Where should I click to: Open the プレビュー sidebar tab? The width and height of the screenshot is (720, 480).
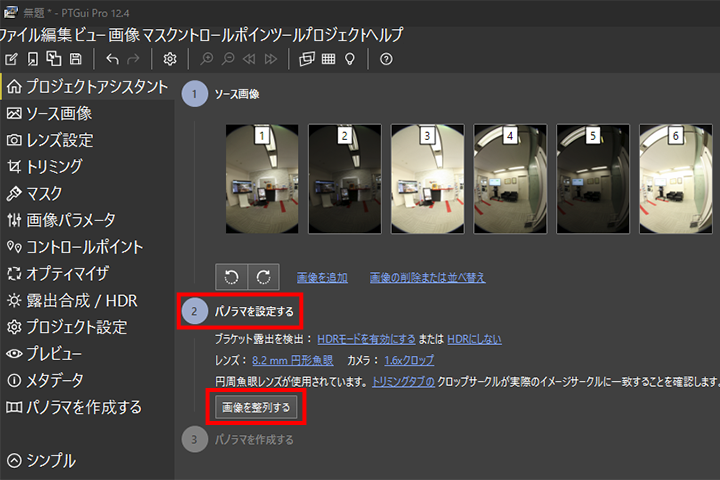tap(45, 354)
